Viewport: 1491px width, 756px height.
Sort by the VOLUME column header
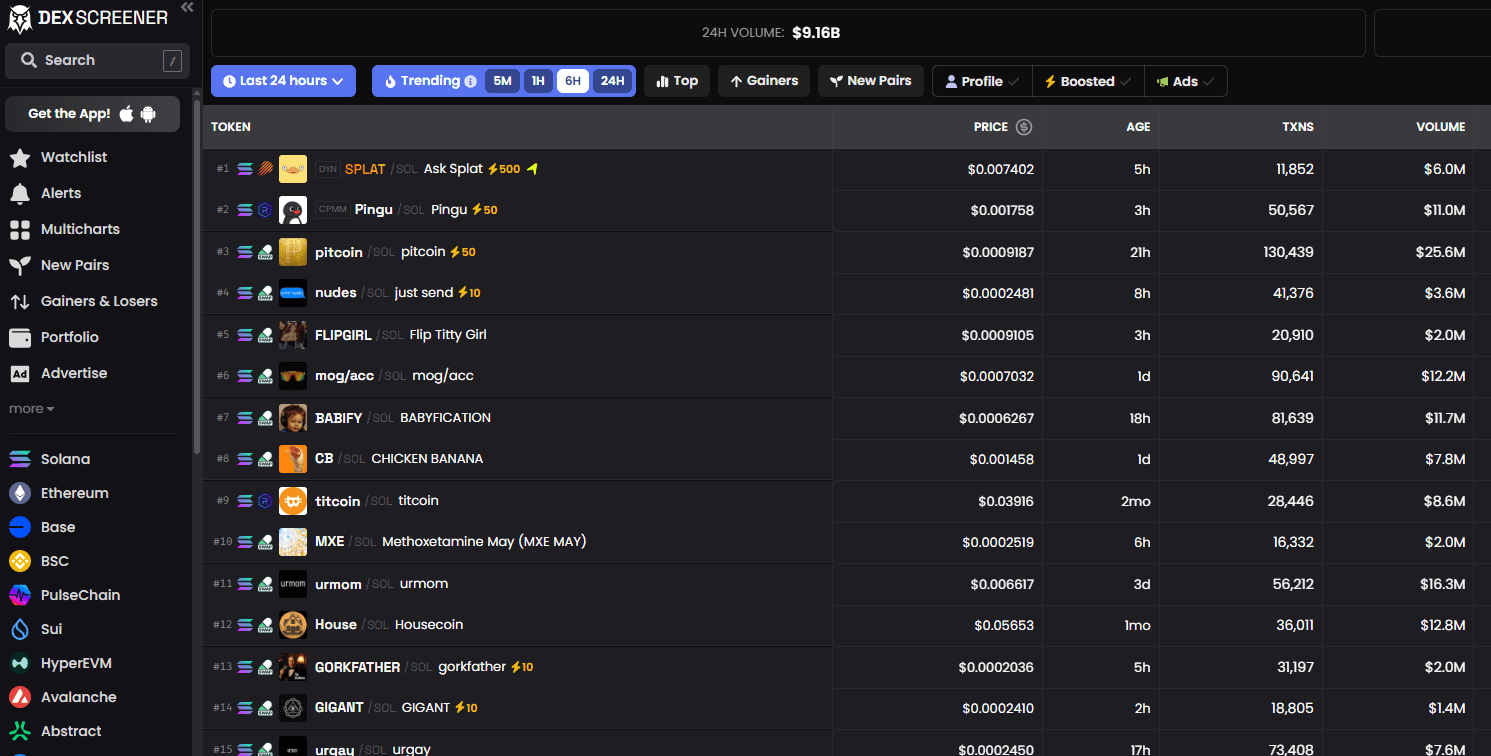point(1440,127)
